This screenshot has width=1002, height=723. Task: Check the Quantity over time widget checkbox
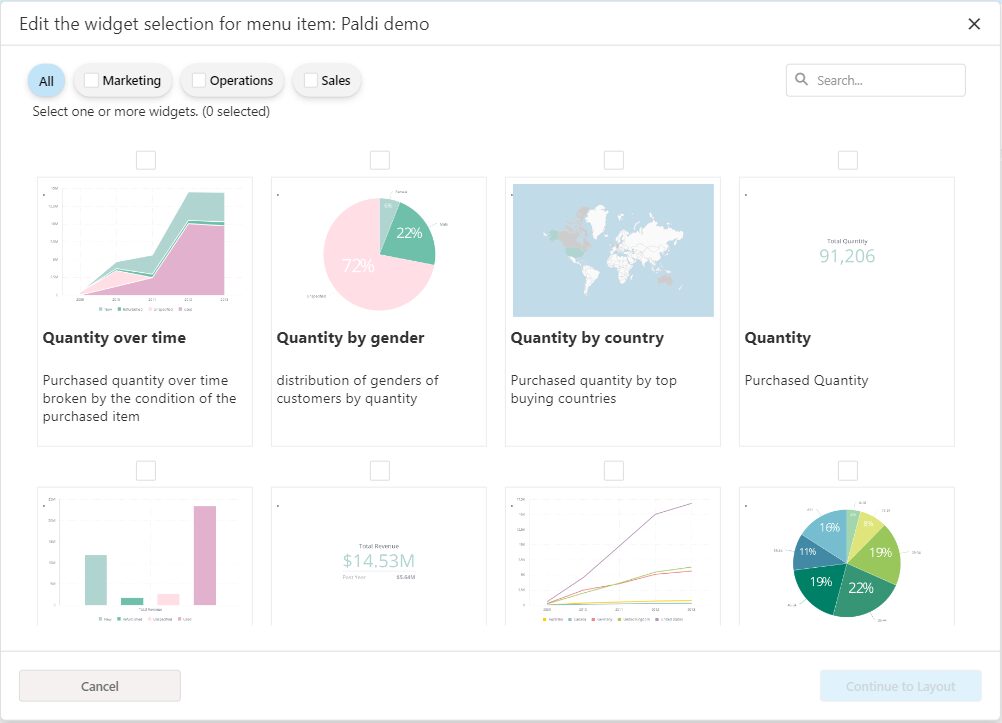click(x=144, y=159)
